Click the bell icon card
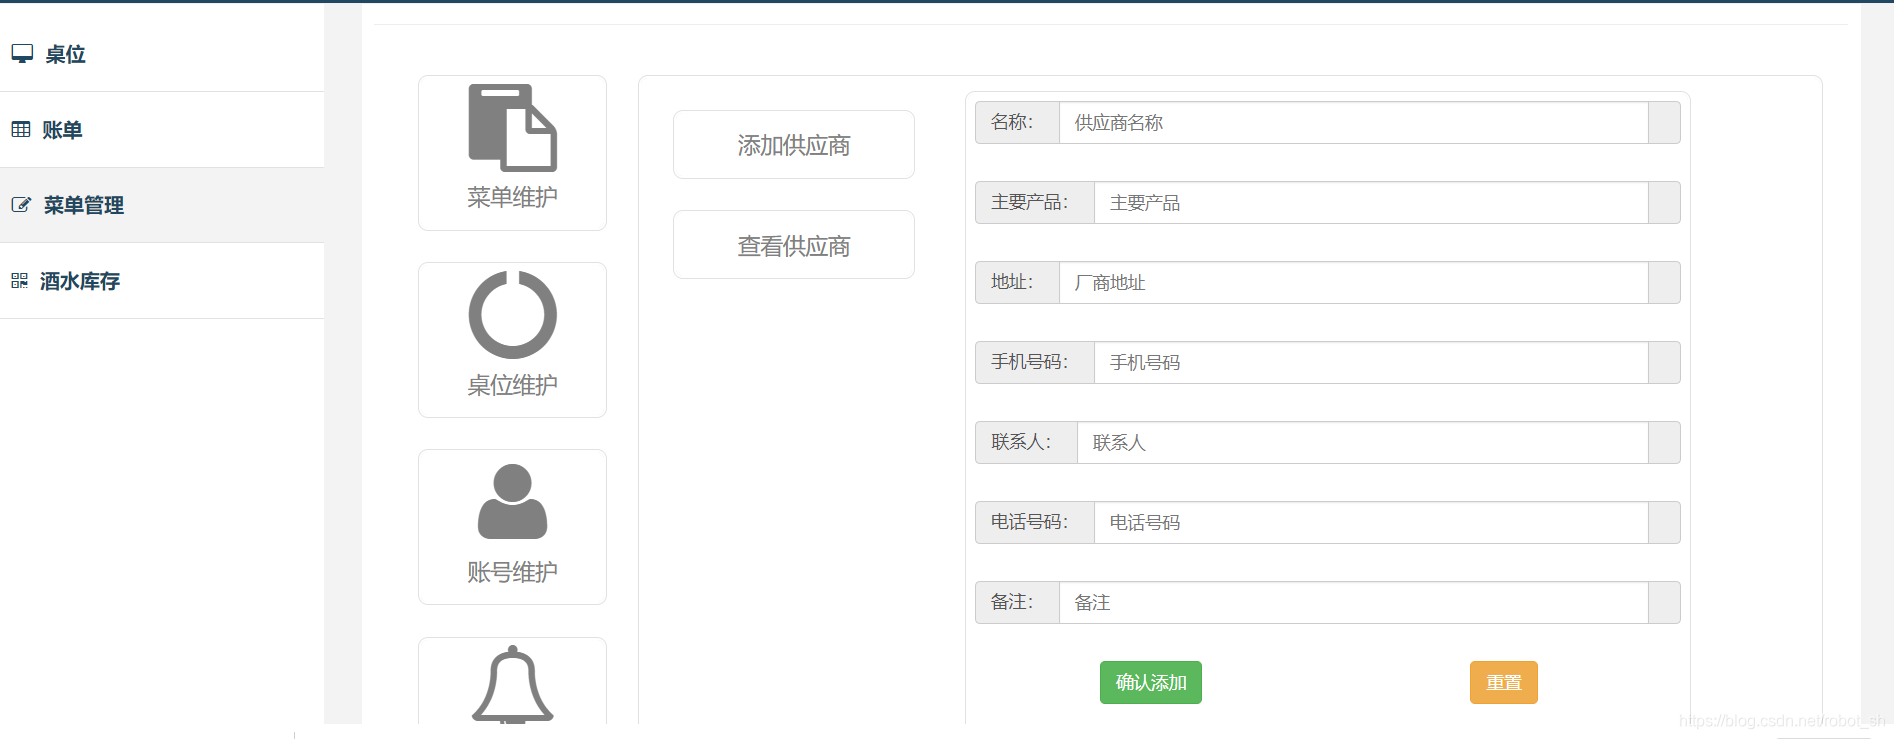This screenshot has width=1894, height=739. (512, 681)
